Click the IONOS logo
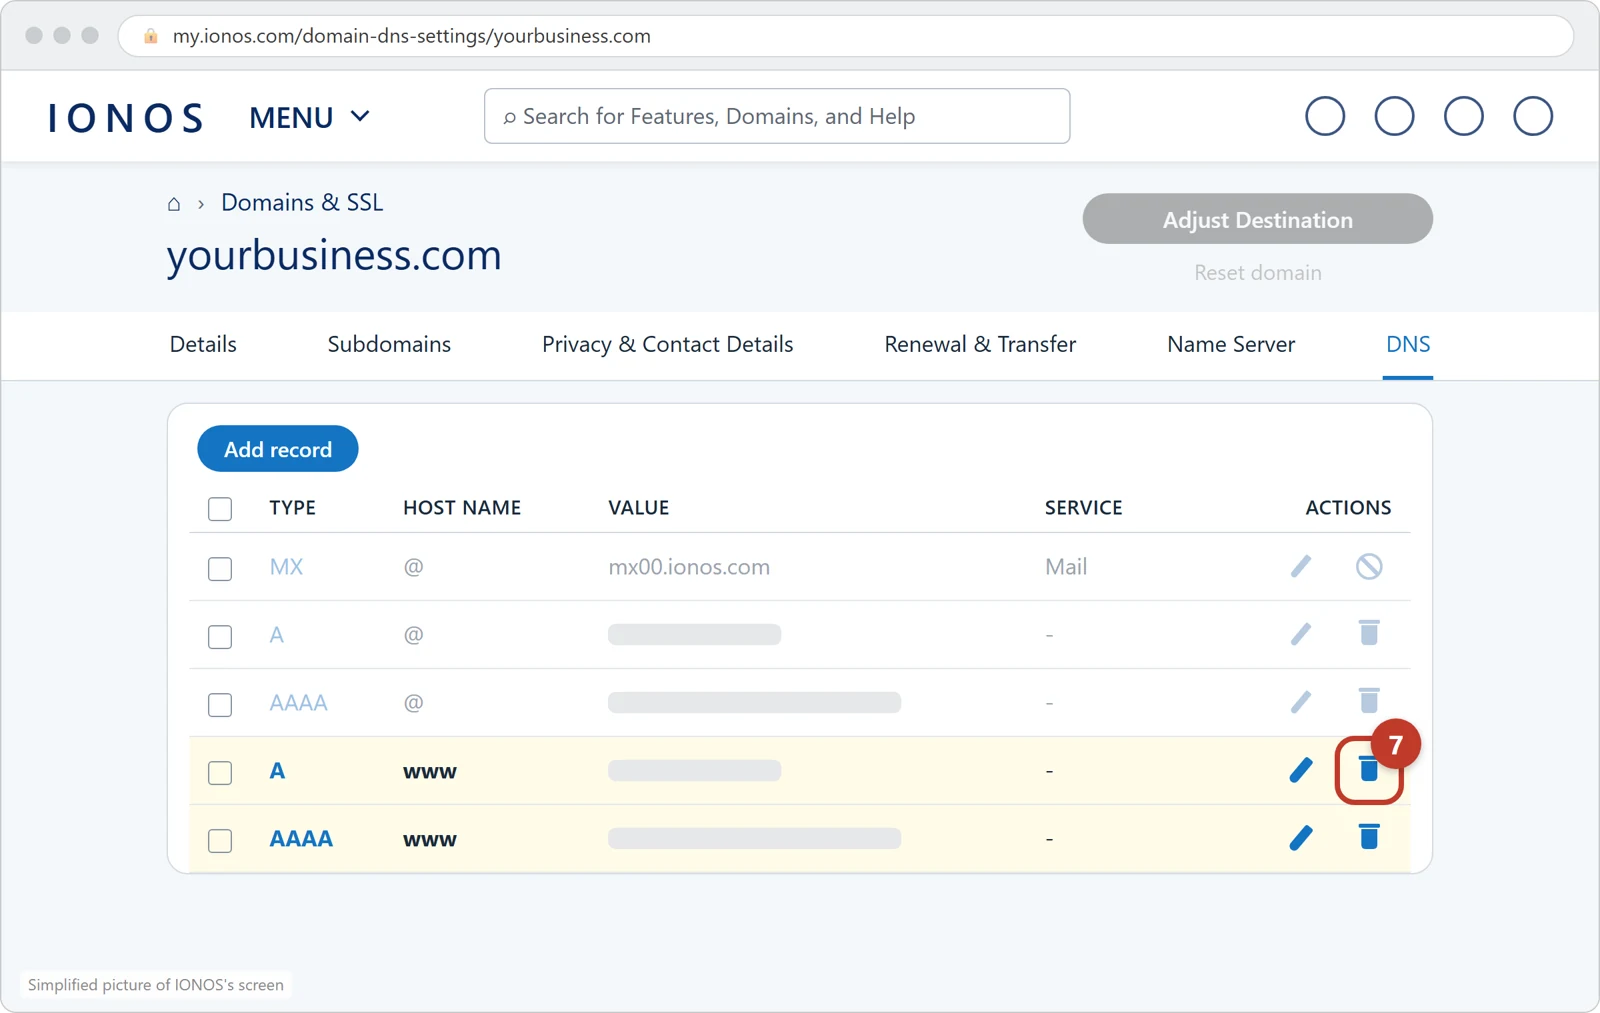The image size is (1600, 1013). click(x=126, y=117)
